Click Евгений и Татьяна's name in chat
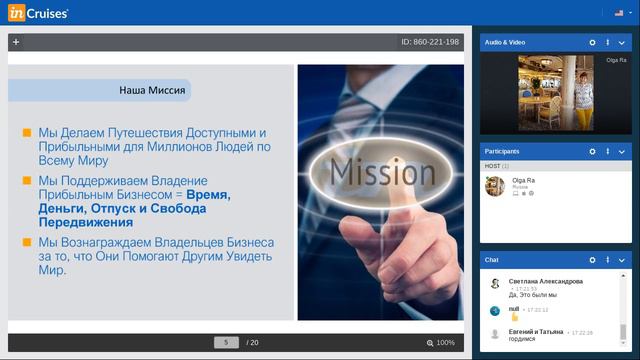The image size is (640, 360). click(x=536, y=332)
